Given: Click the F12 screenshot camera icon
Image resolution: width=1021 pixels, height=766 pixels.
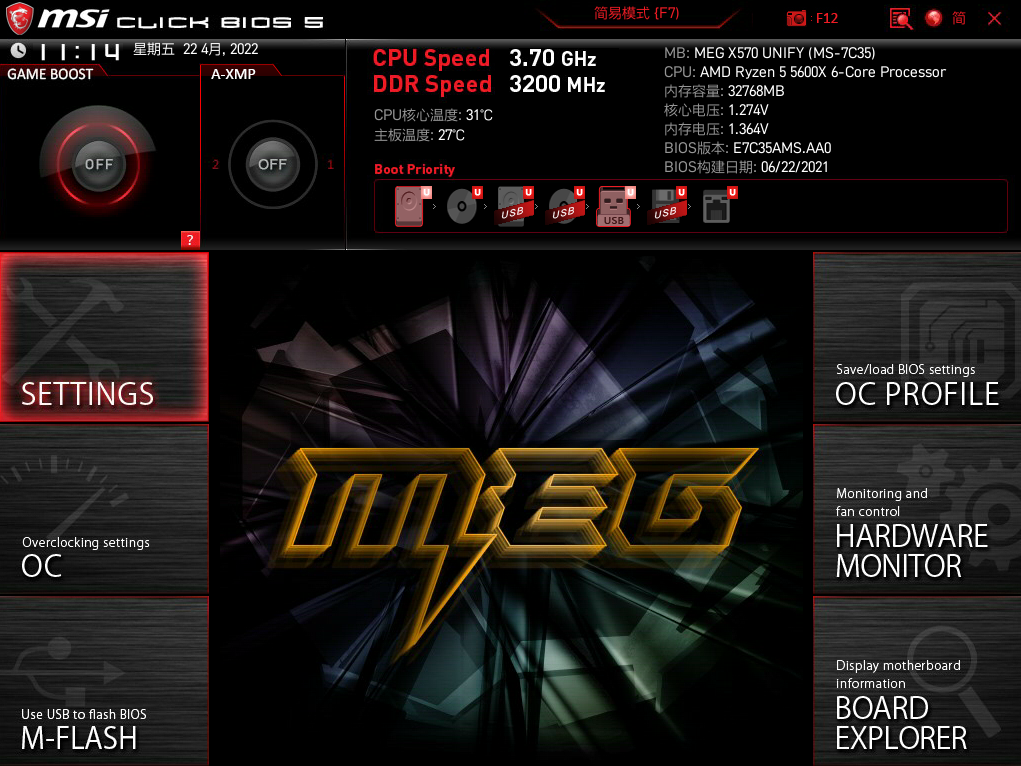Looking at the screenshot, I should pos(796,18).
